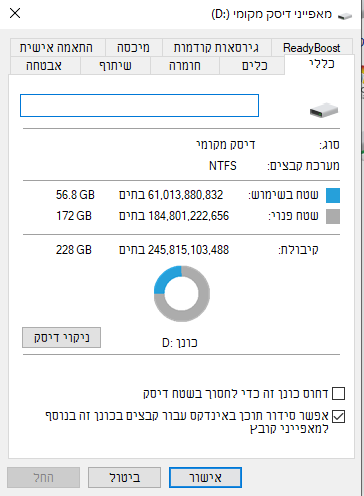Viewport: 364px width, 496px height.
Task: Open the גירסאות קודמות tab
Action: click(x=216, y=48)
